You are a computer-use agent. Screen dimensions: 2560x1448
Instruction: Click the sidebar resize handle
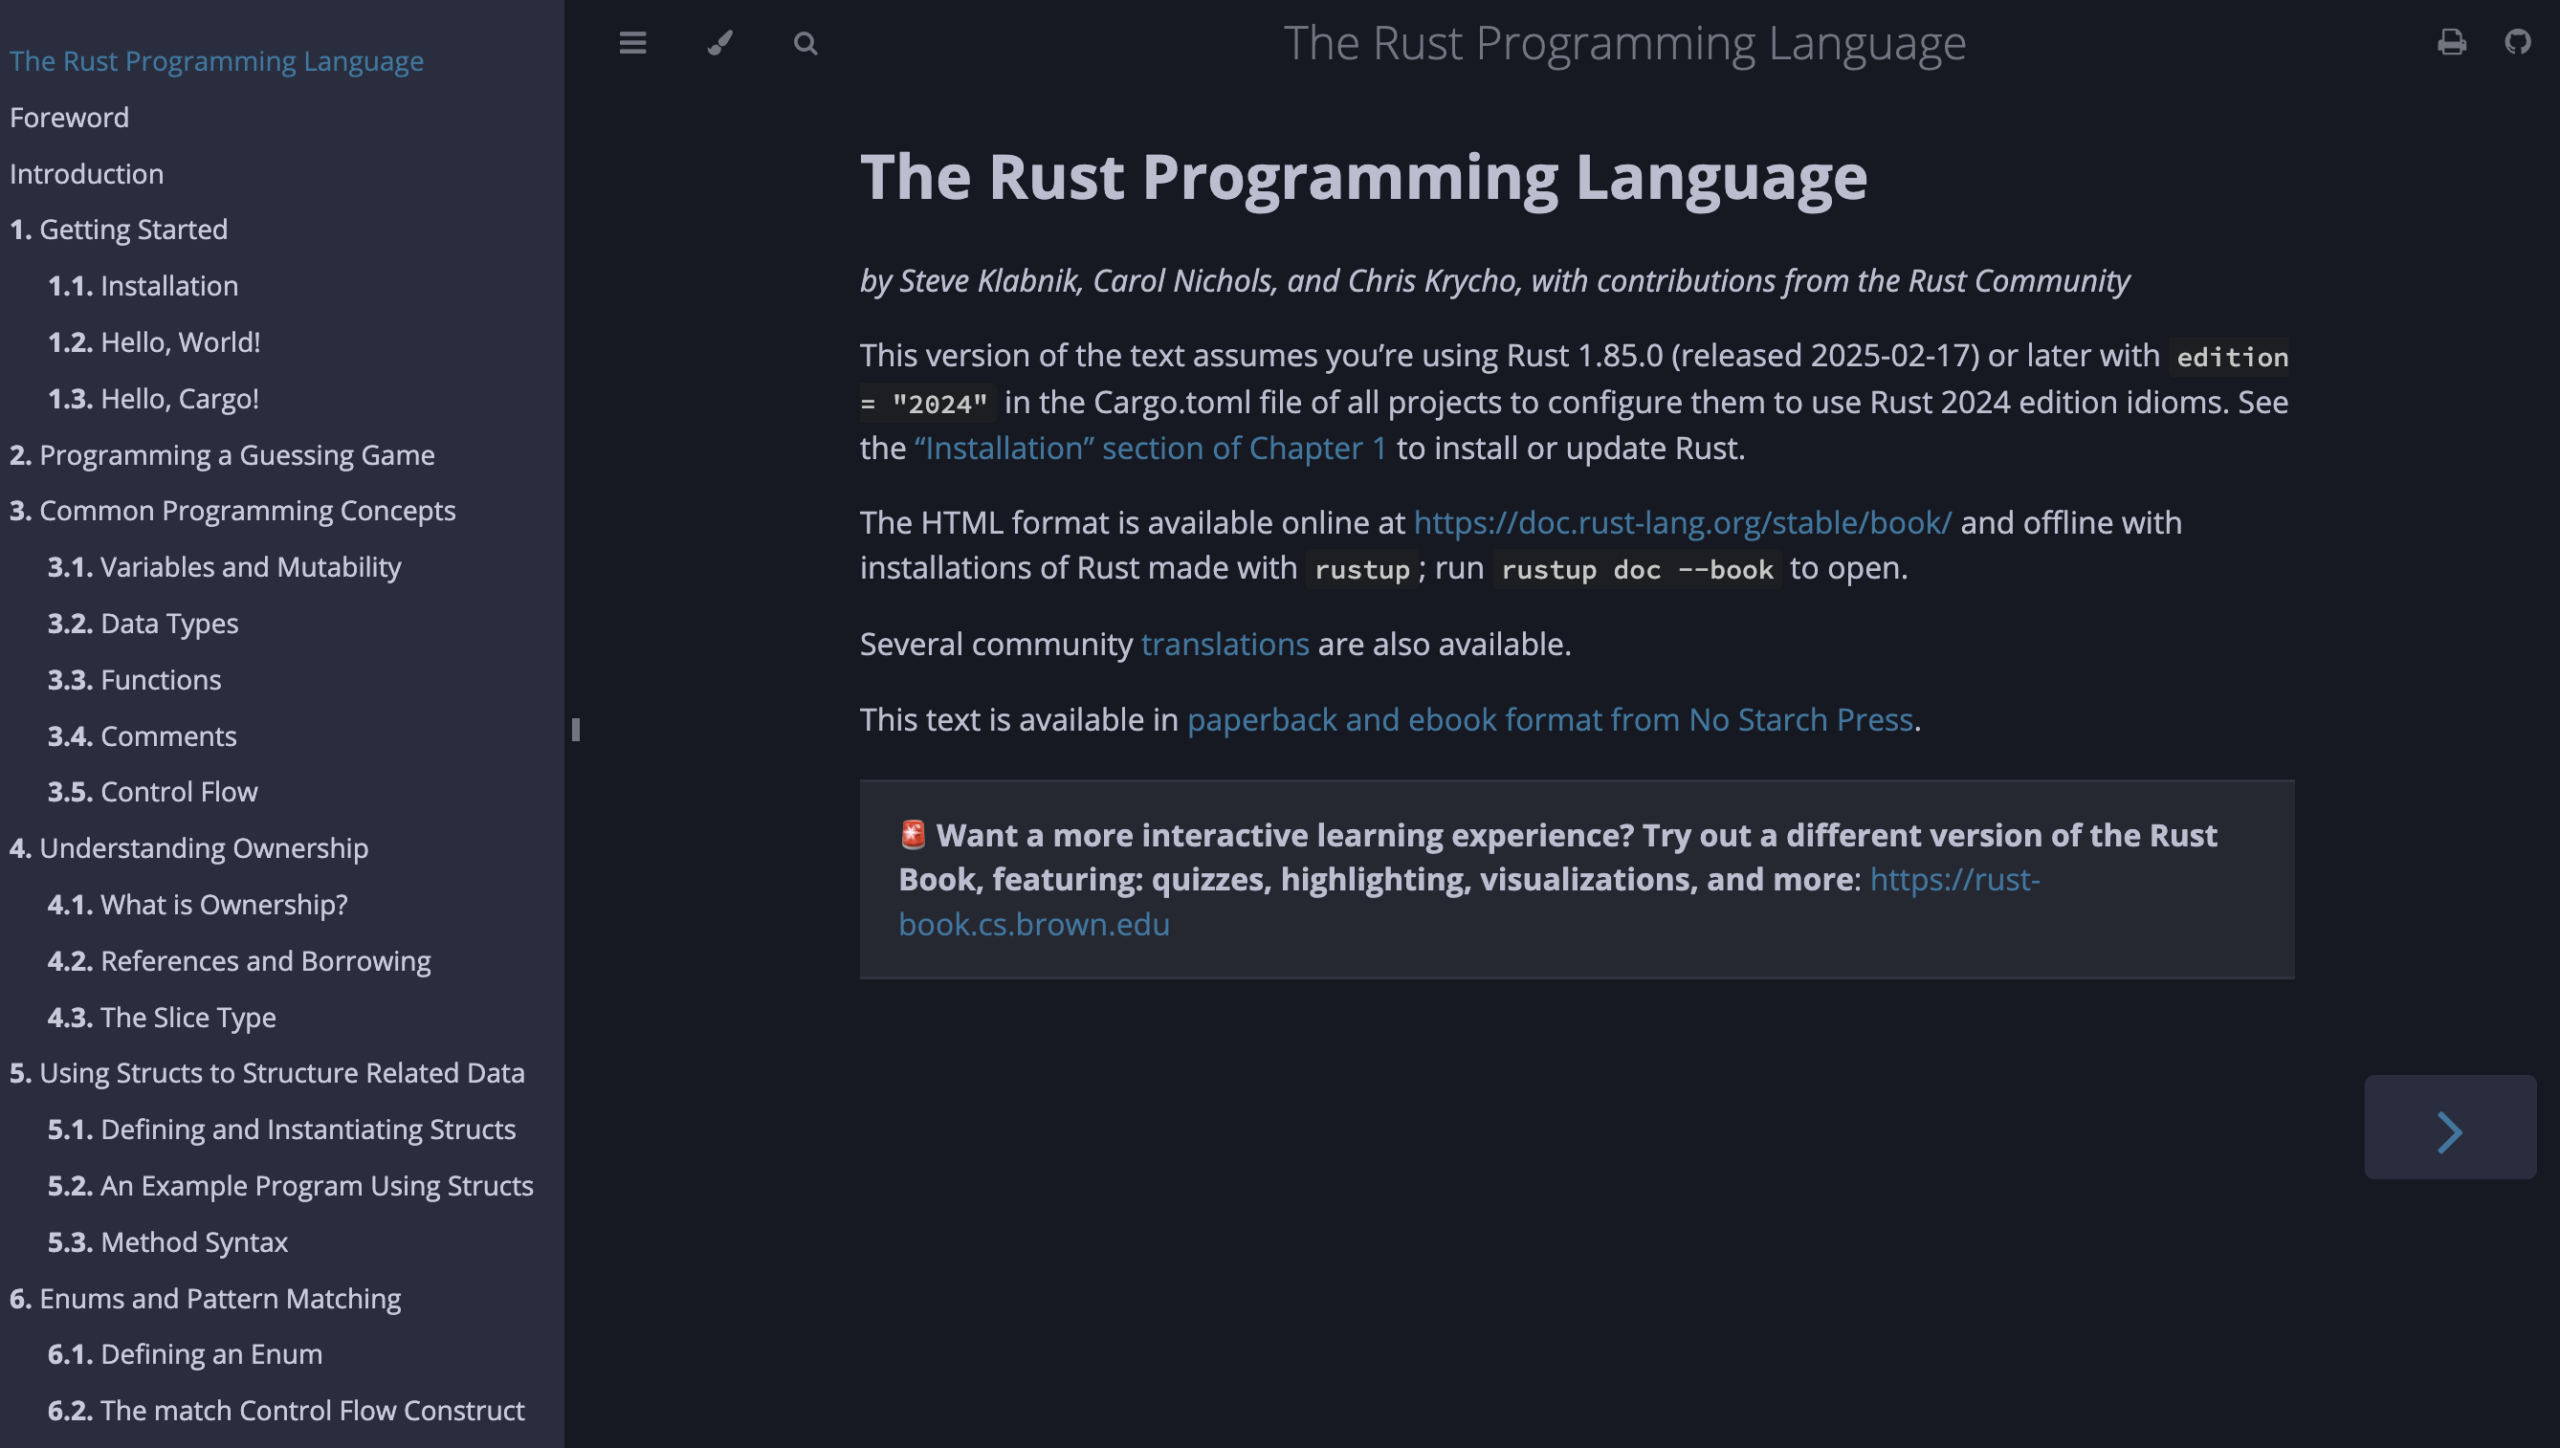click(575, 729)
